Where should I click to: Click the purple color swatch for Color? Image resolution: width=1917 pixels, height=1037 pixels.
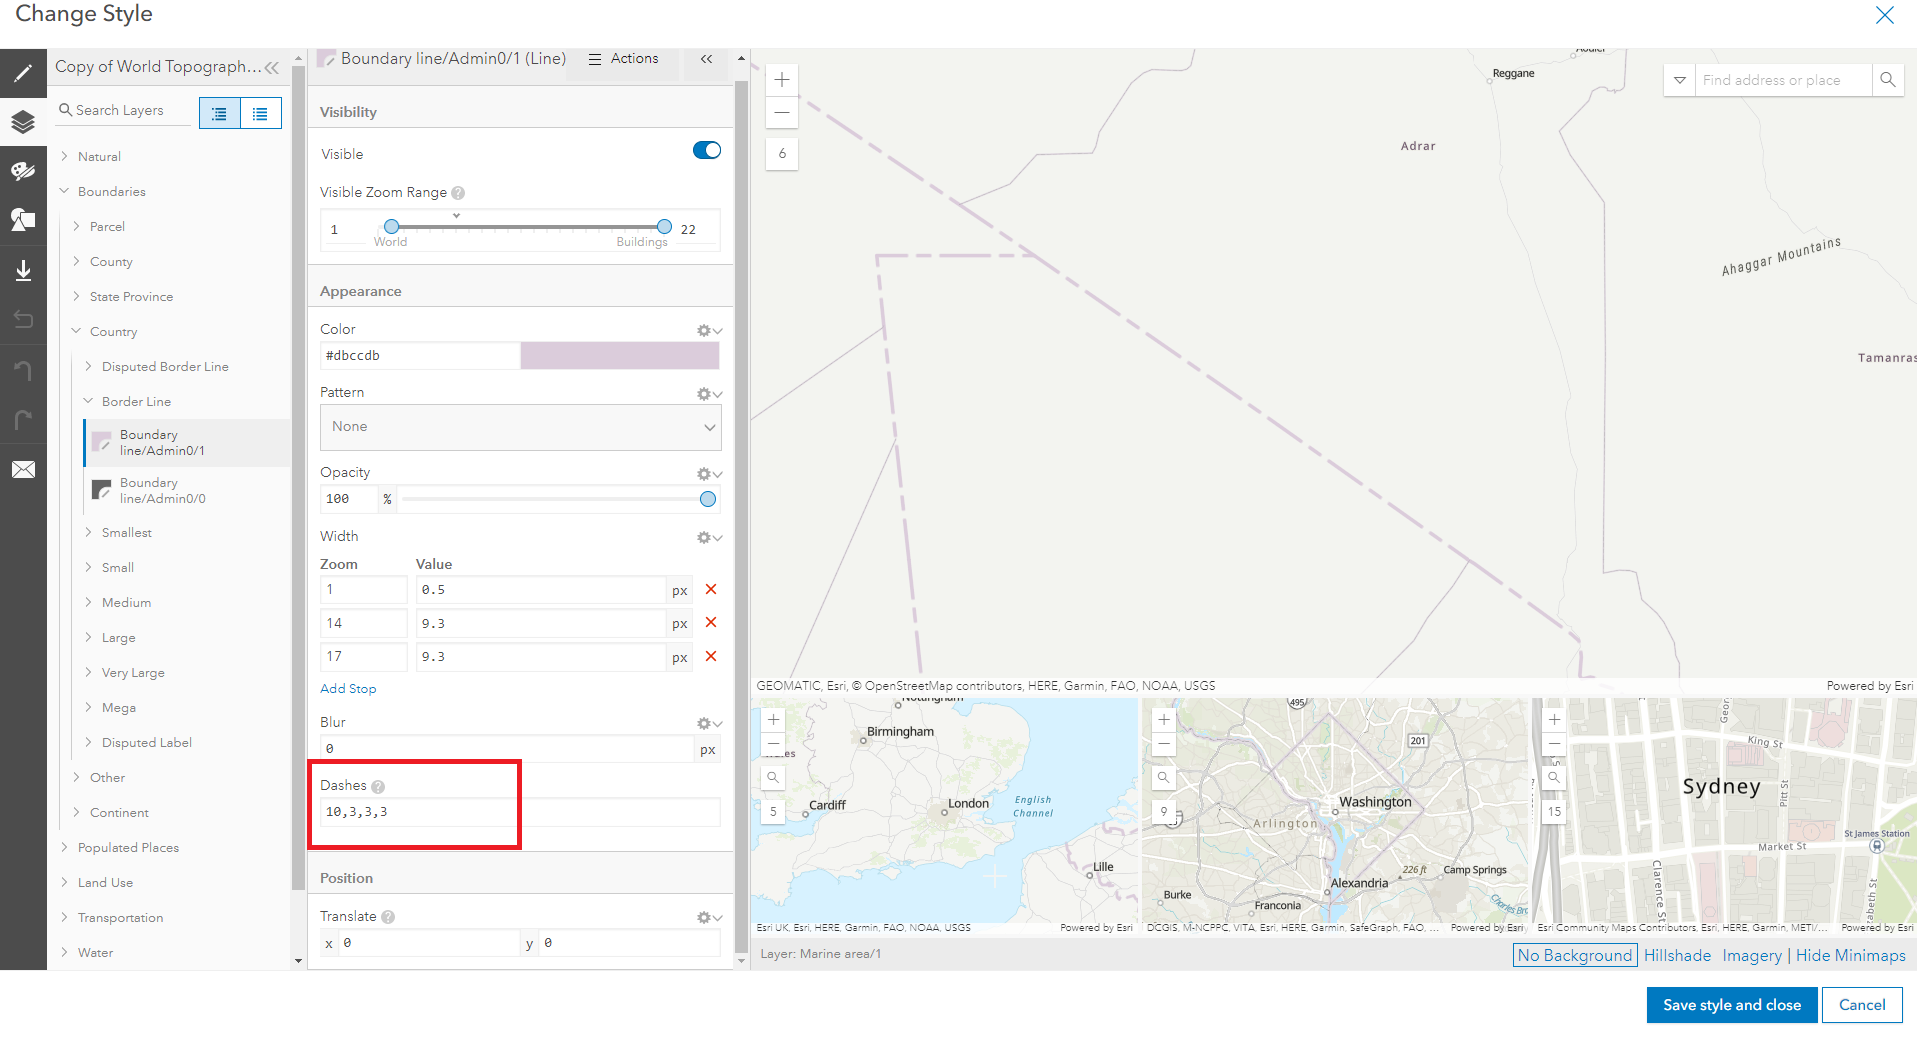tap(620, 355)
